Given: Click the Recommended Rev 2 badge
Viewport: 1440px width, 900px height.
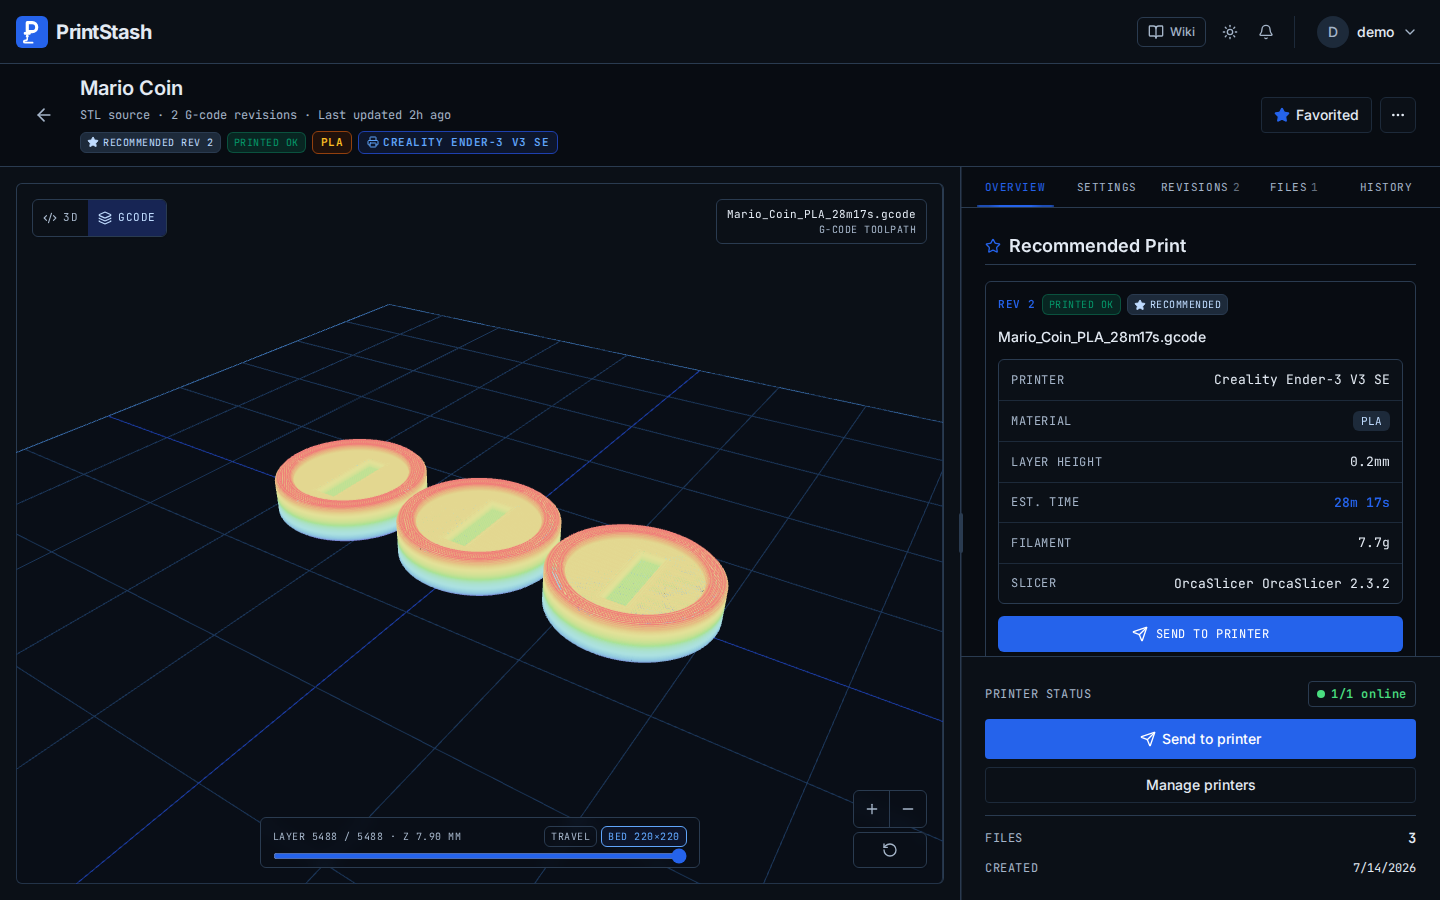Looking at the screenshot, I should pyautogui.click(x=150, y=143).
